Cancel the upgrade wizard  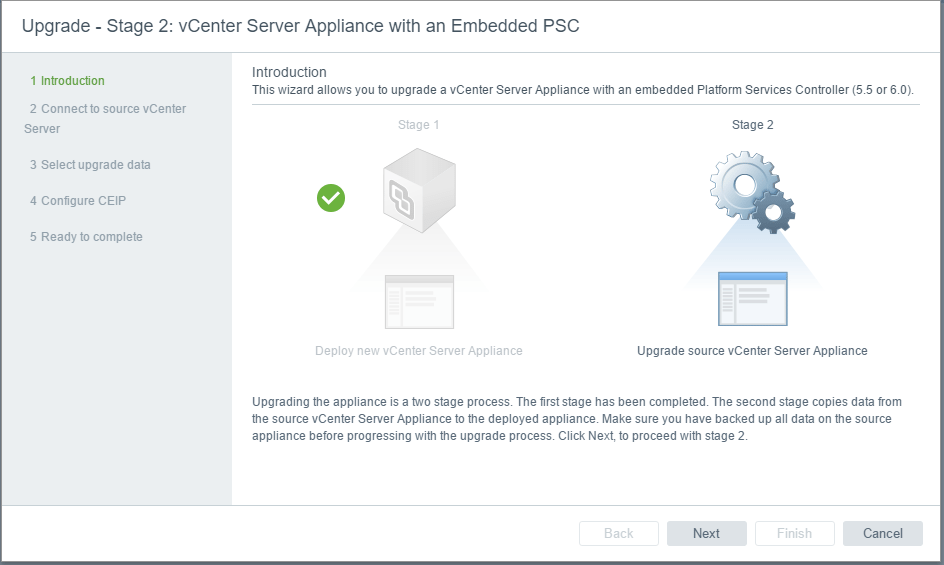click(x=882, y=533)
